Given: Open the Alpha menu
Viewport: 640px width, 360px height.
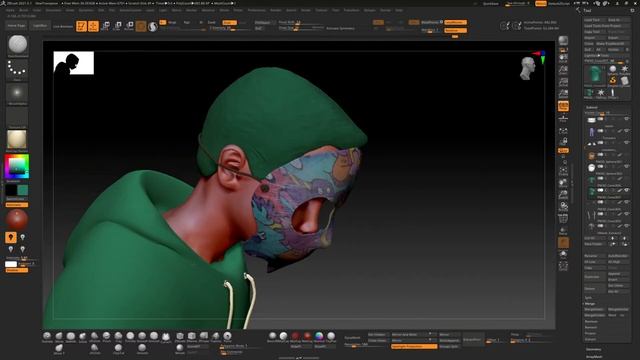Looking at the screenshot, I should 11,10.
